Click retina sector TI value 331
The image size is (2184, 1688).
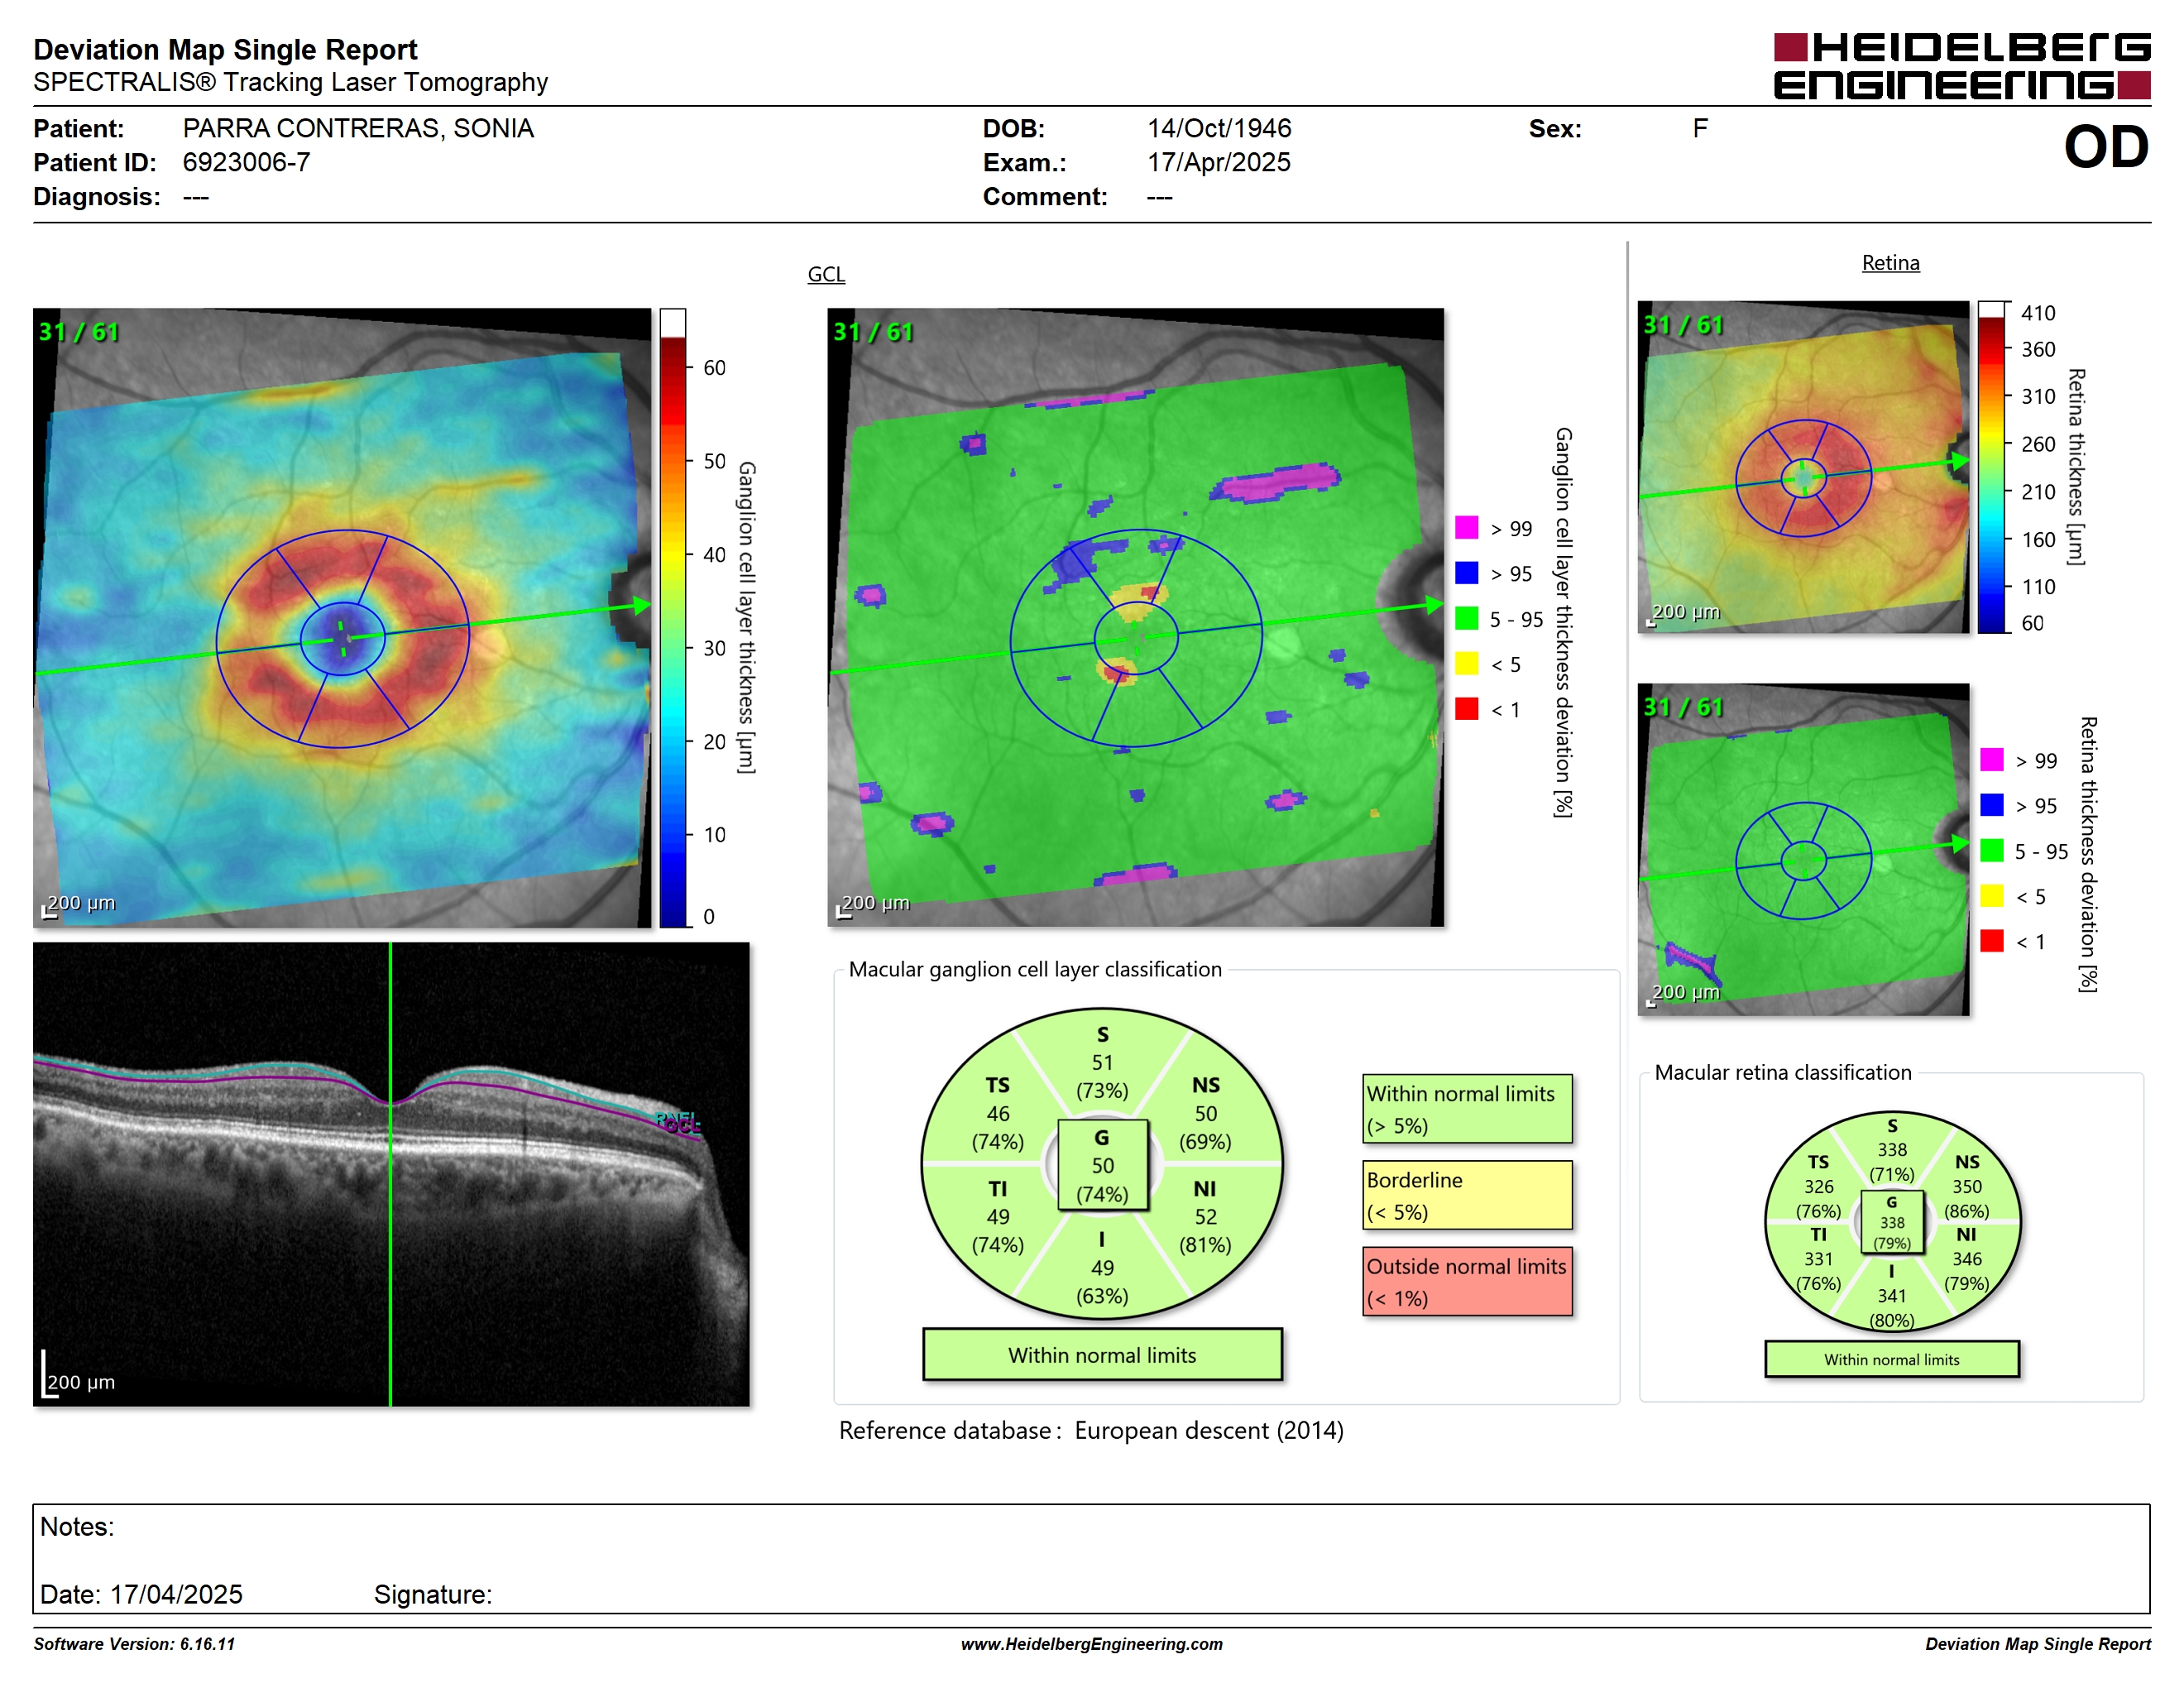[1818, 1259]
